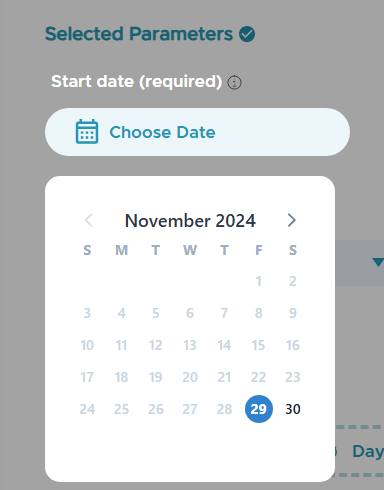Click the partially visible Day option
This screenshot has width=384, height=490.
368,451
